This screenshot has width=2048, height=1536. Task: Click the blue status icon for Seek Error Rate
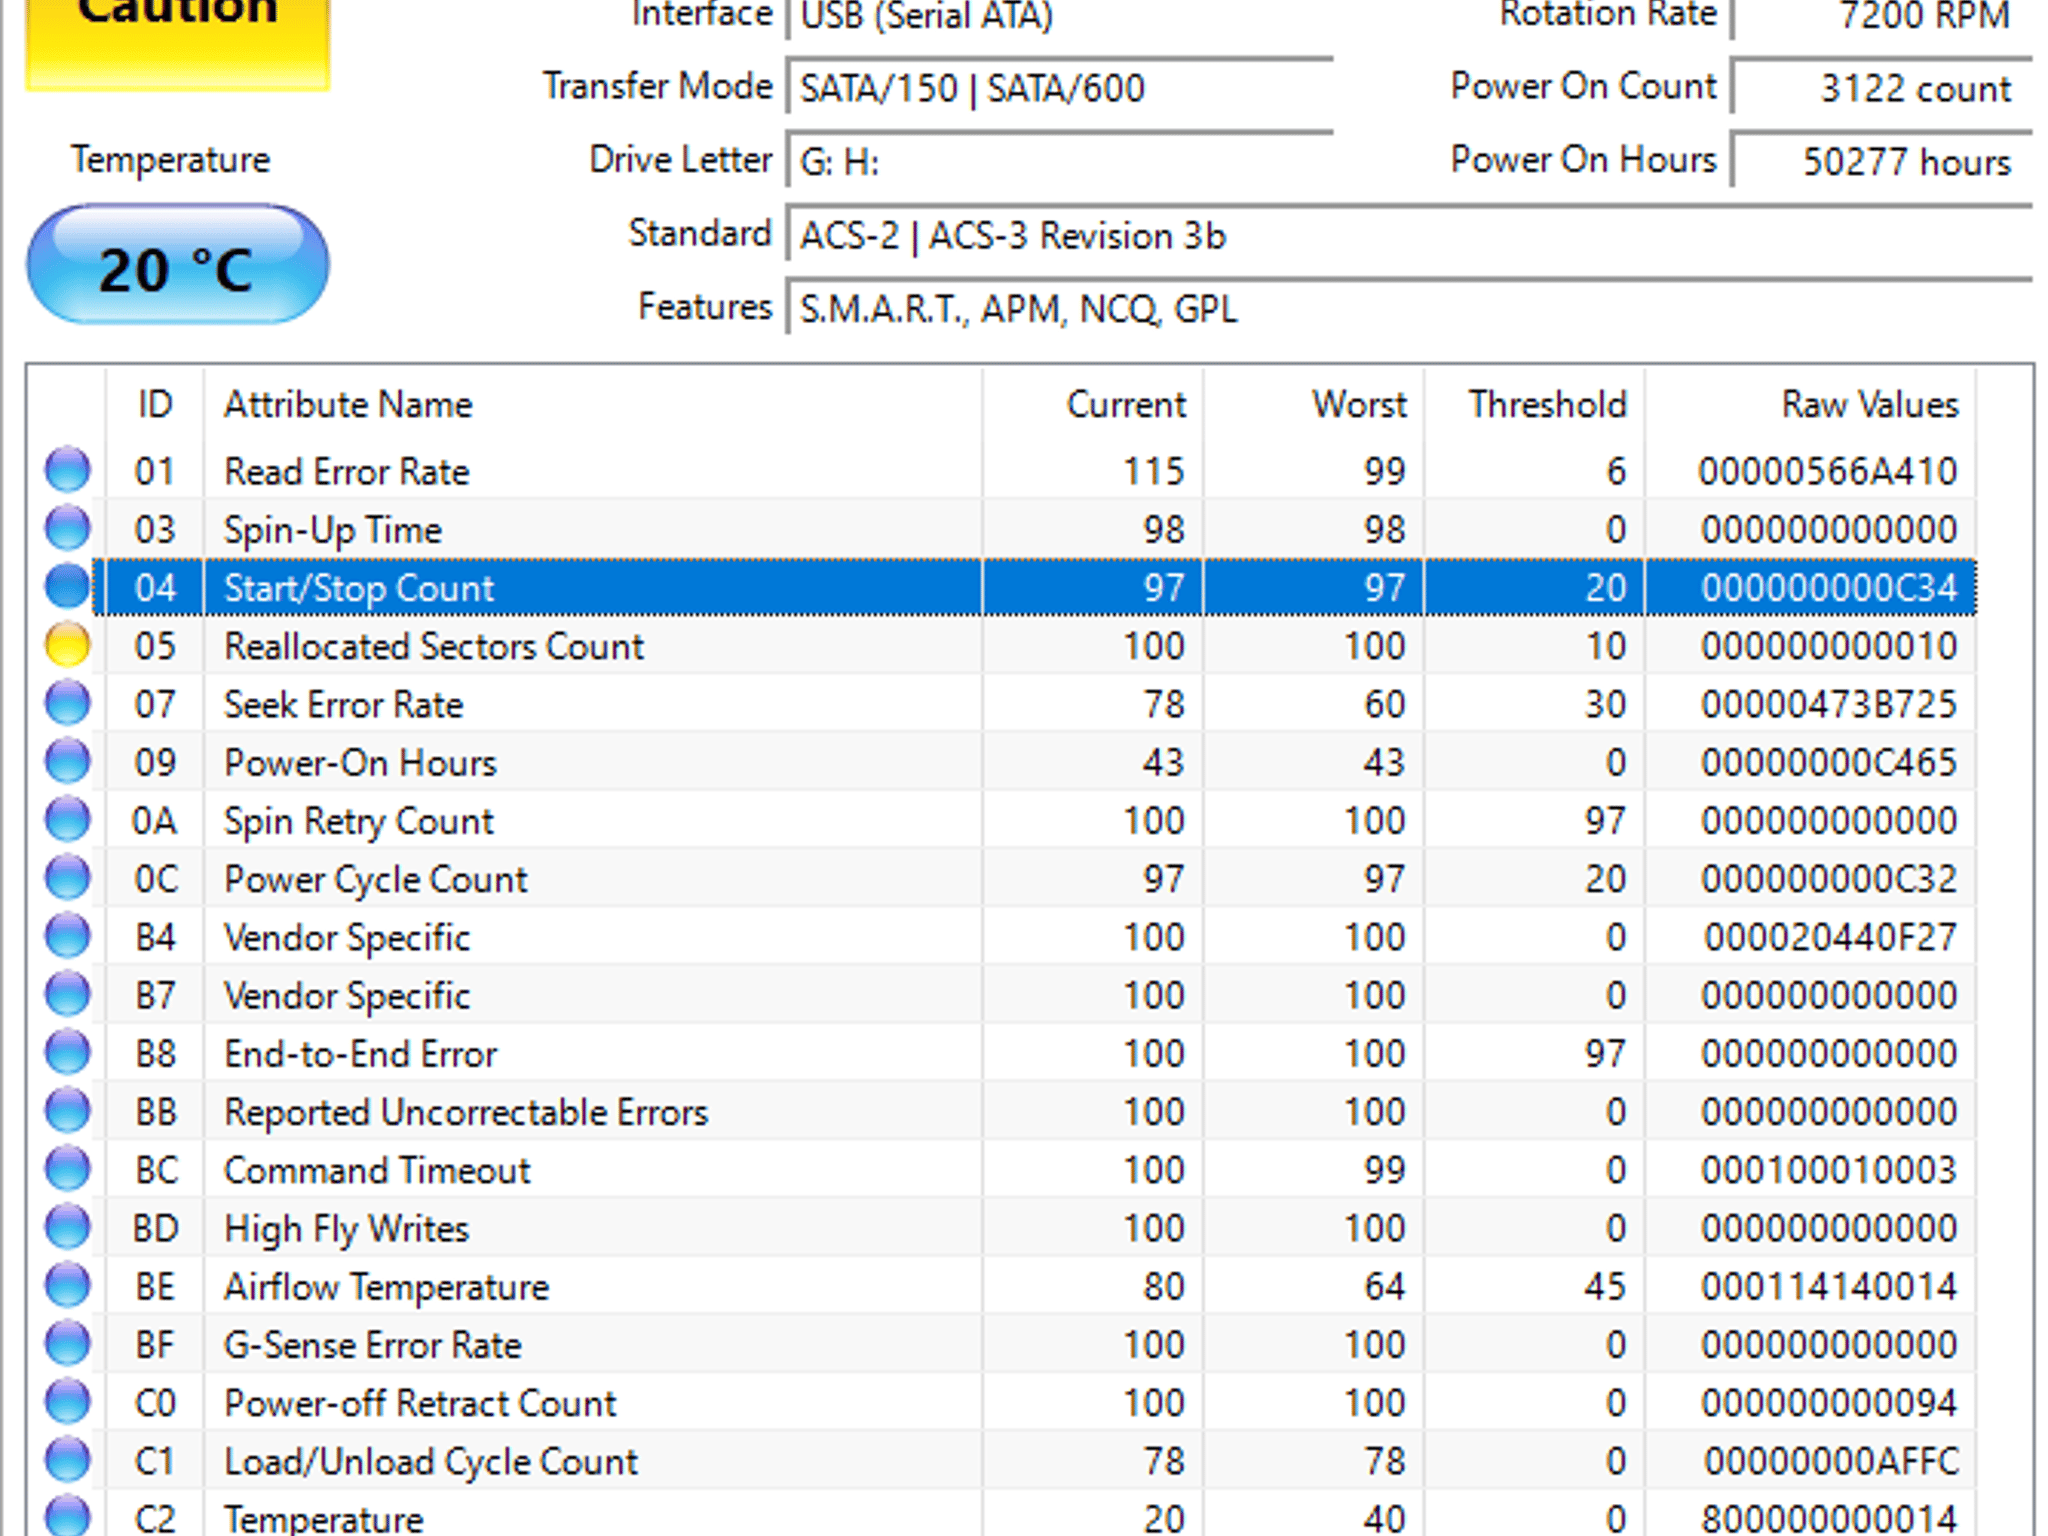68,703
